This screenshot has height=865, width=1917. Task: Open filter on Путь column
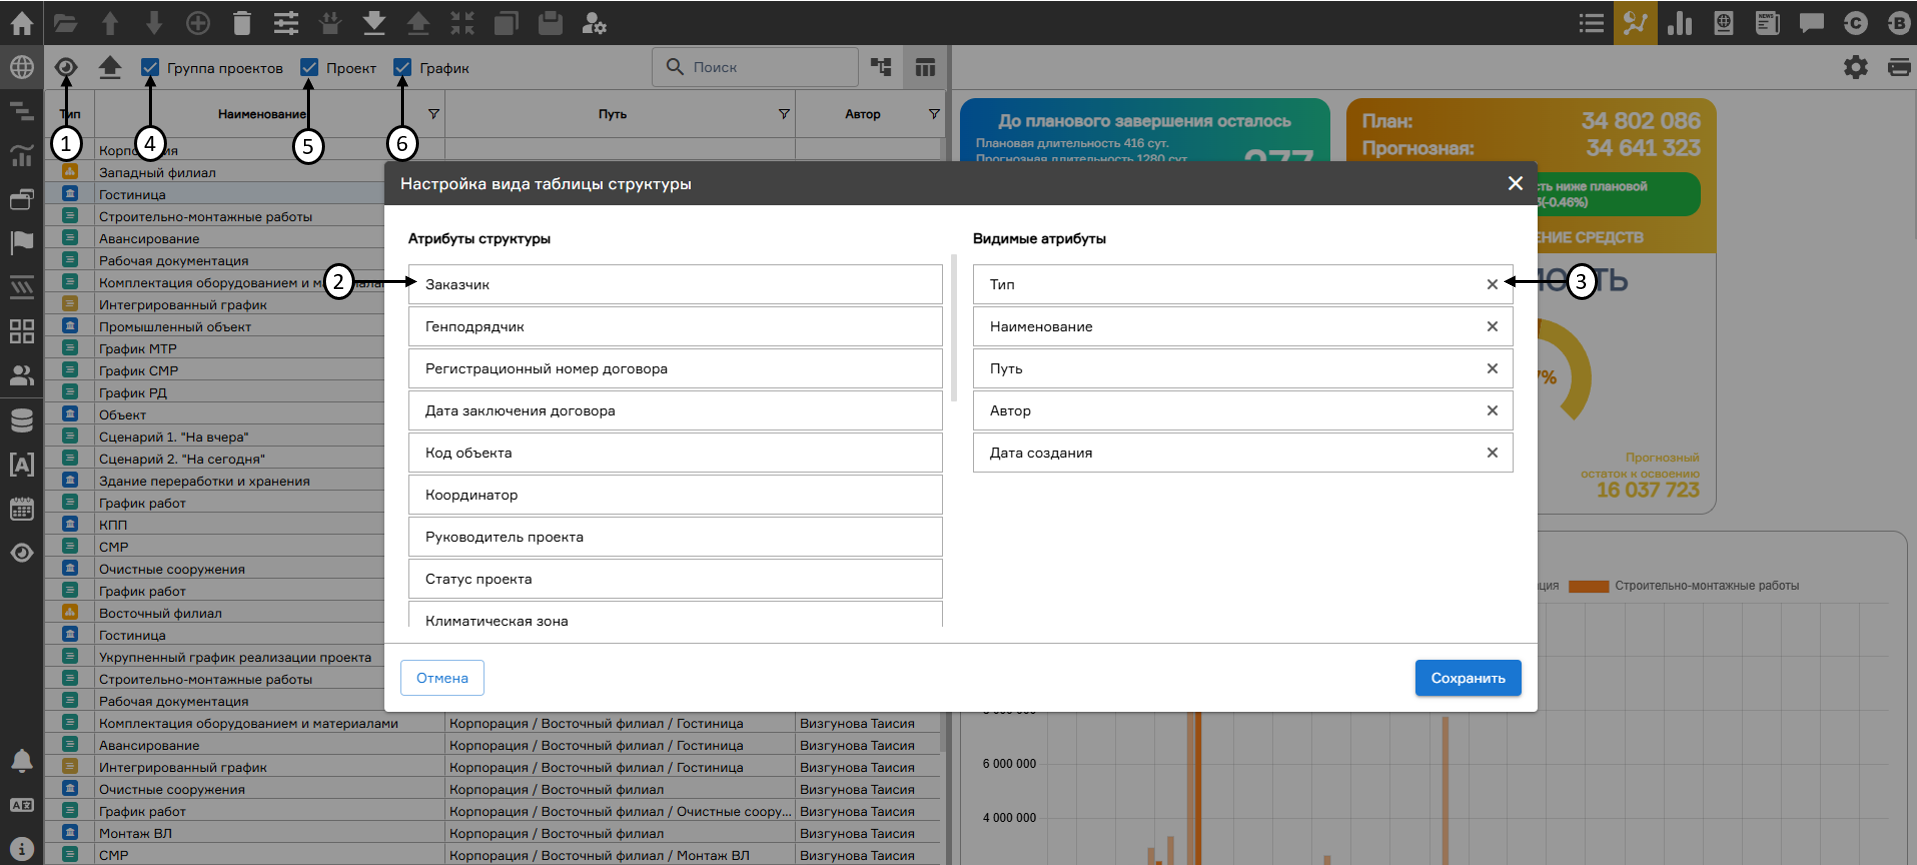tap(784, 114)
